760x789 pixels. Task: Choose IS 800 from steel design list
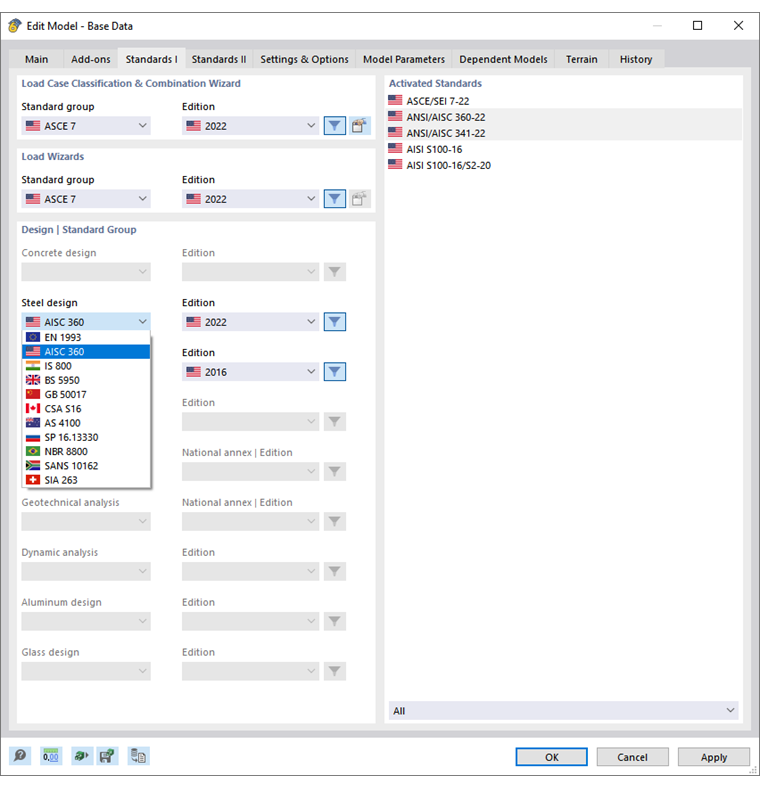coord(86,366)
